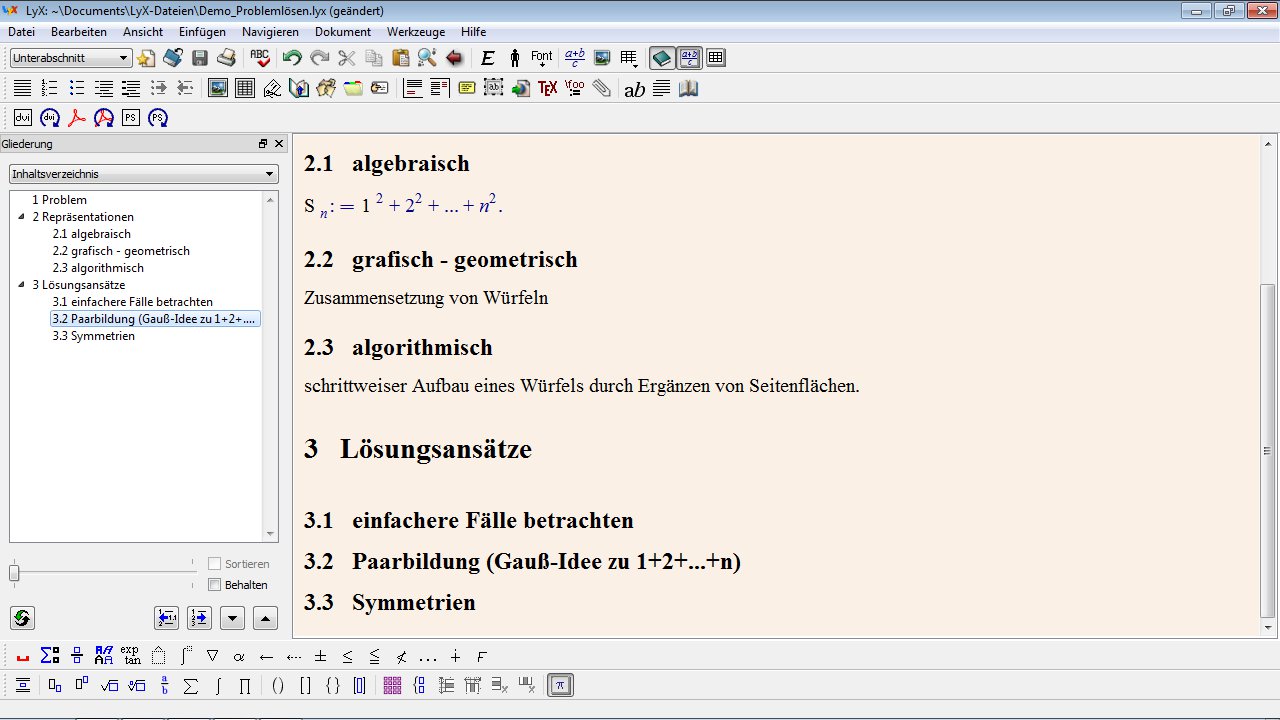
Task: Open the Einfügen menu
Action: click(x=202, y=32)
